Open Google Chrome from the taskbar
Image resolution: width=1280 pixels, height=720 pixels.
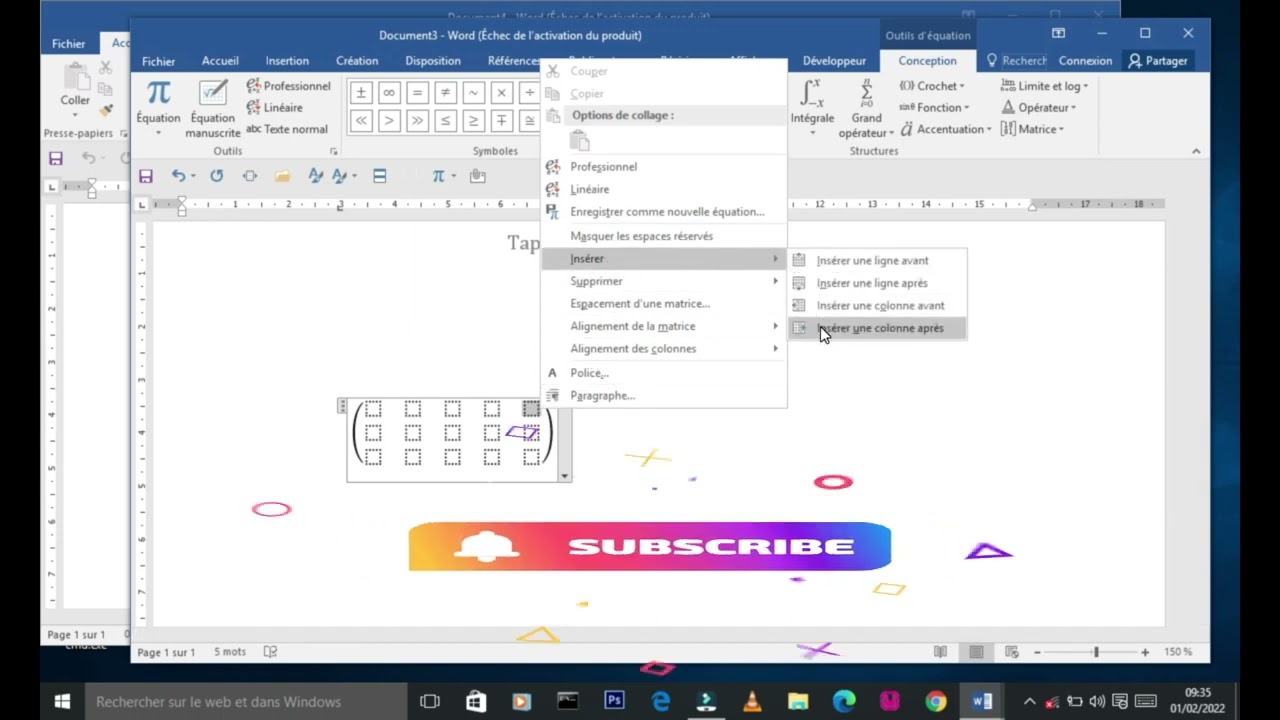click(x=935, y=701)
